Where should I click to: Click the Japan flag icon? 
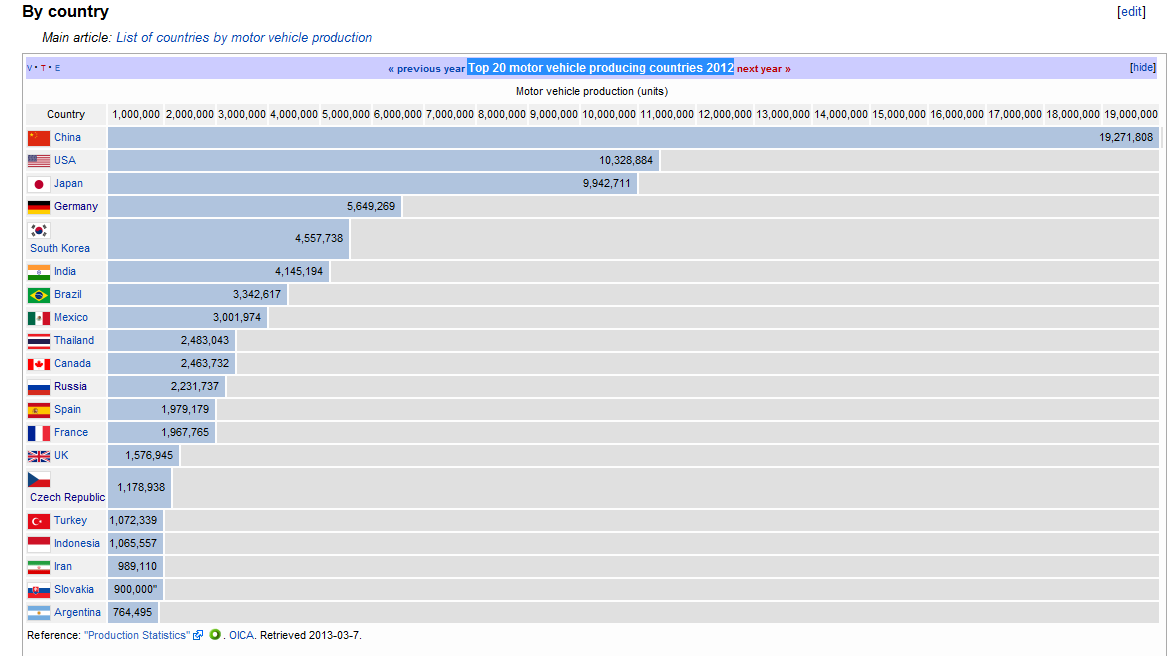point(39,184)
